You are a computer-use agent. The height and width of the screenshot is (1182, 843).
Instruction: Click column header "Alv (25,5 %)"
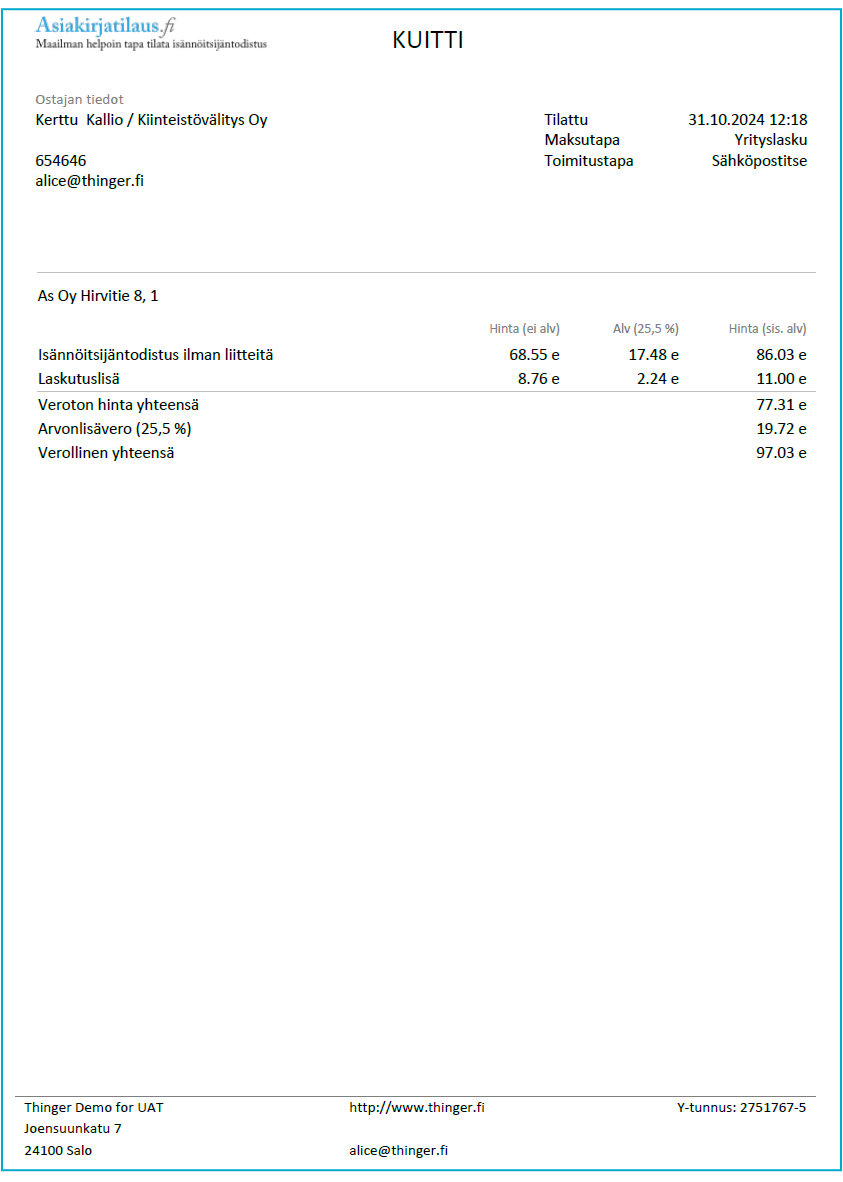click(x=645, y=329)
